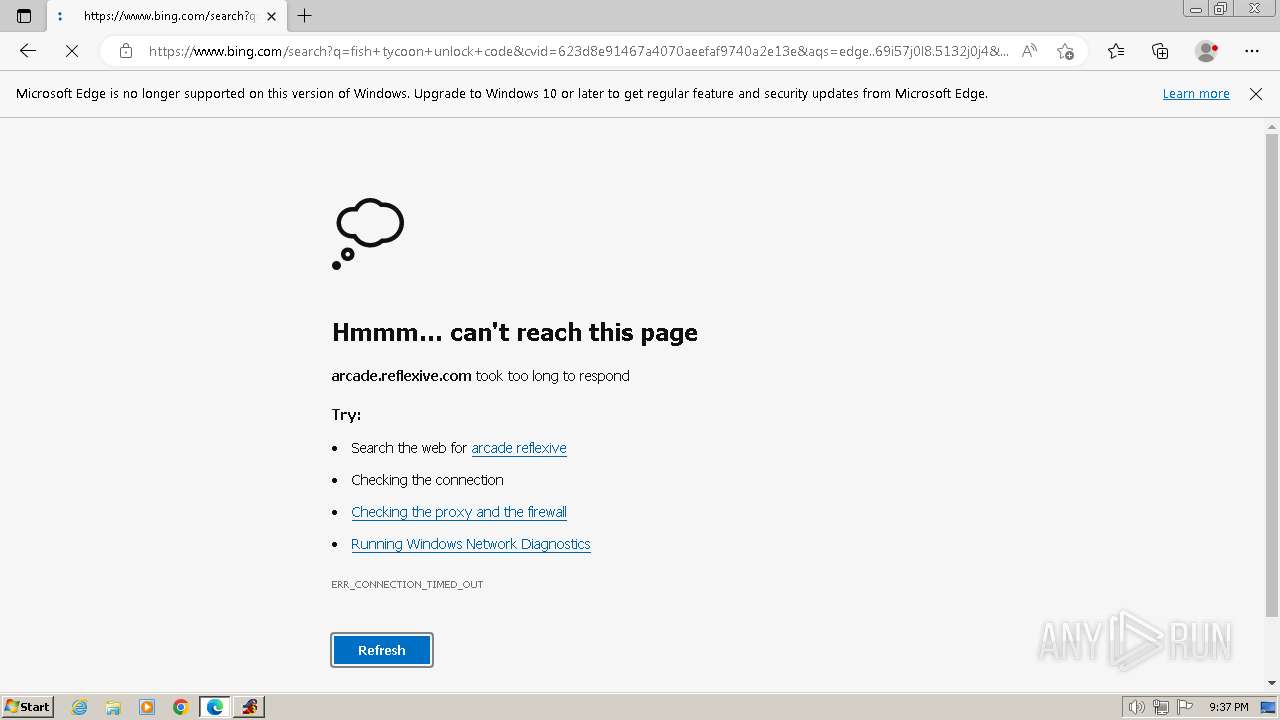This screenshot has height=720, width=1280.
Task: Click the page vertical scrollbar
Action: point(1272,375)
